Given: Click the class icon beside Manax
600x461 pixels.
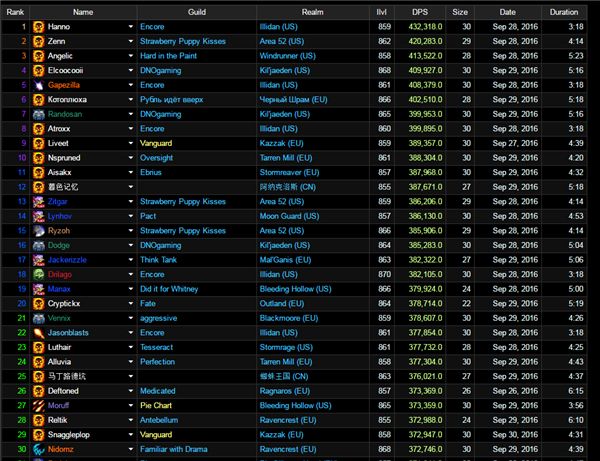Looking at the screenshot, I should click(38, 289).
